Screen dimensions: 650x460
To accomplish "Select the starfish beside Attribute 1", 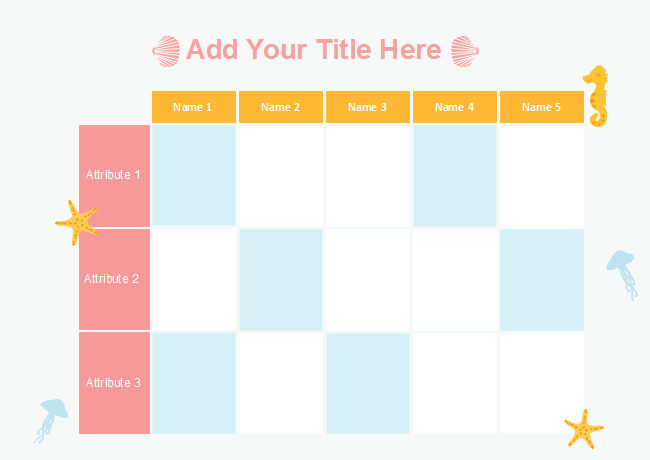I will pyautogui.click(x=77, y=222).
